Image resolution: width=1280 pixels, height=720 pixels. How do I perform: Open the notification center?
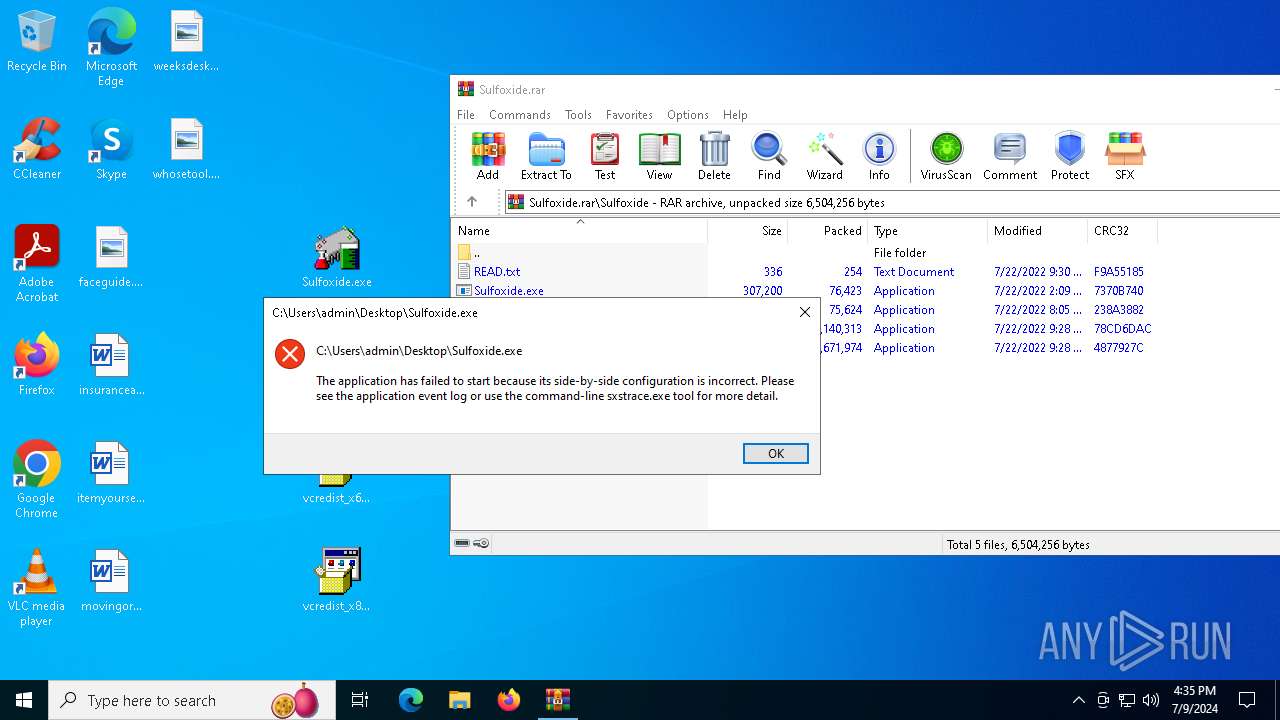click(1247, 700)
